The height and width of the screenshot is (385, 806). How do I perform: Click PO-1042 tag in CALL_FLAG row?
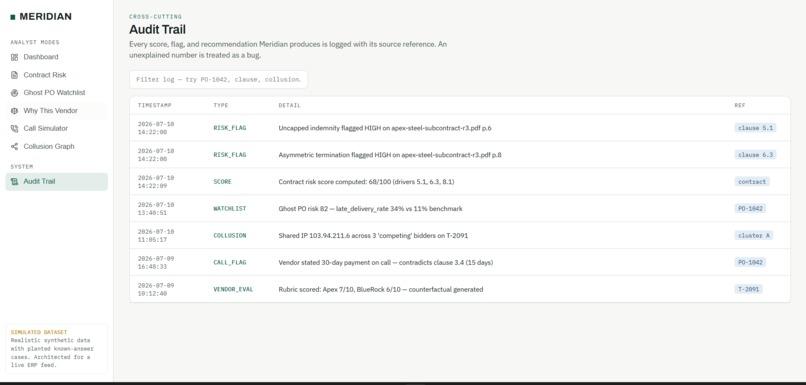(750, 262)
